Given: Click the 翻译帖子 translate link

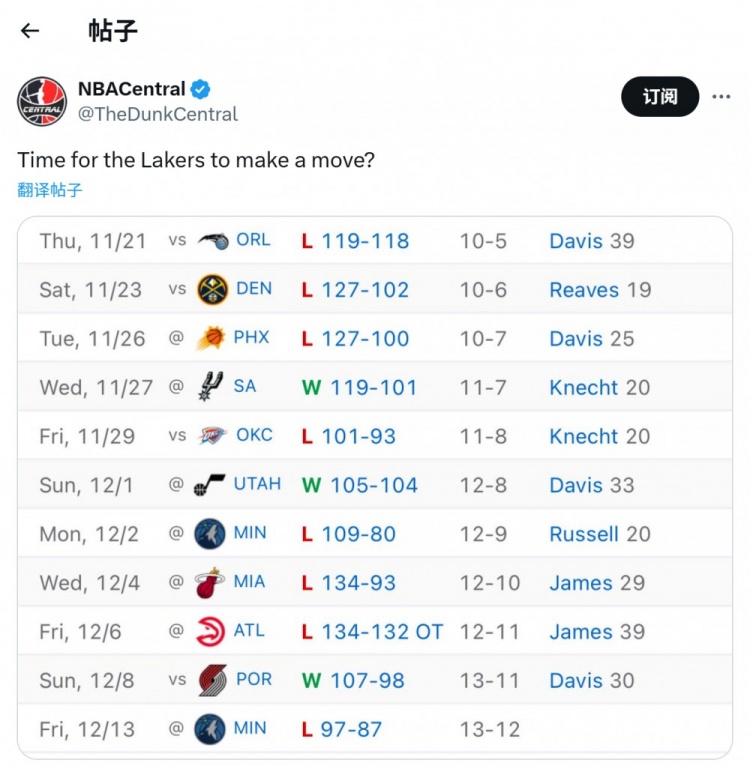Looking at the screenshot, I should (50, 190).
